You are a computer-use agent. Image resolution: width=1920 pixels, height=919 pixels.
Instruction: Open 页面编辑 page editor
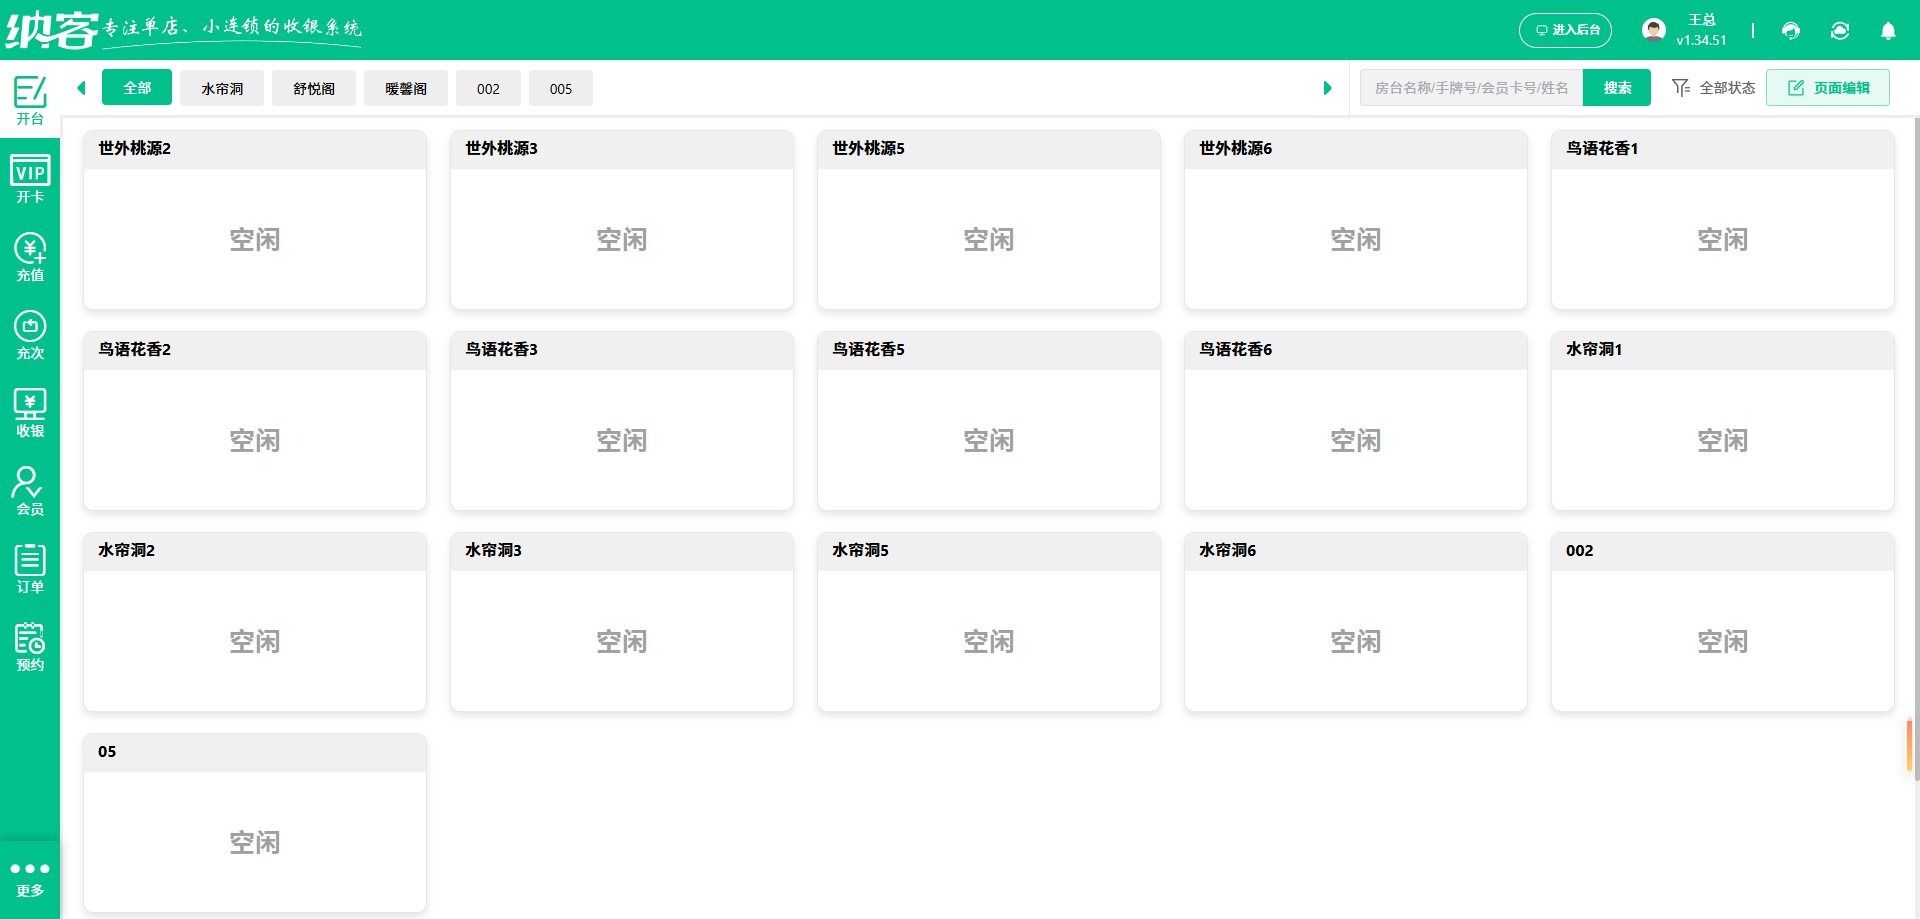tap(1828, 87)
